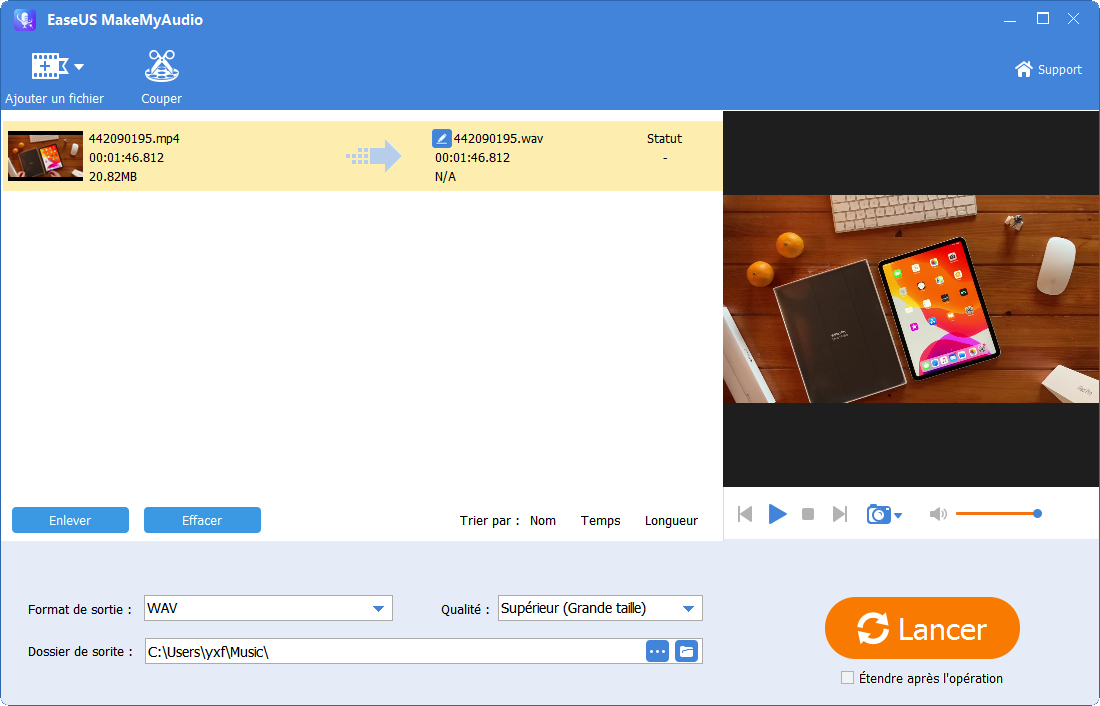
Task: Click the 20.82MB file size
Action: click(113, 176)
